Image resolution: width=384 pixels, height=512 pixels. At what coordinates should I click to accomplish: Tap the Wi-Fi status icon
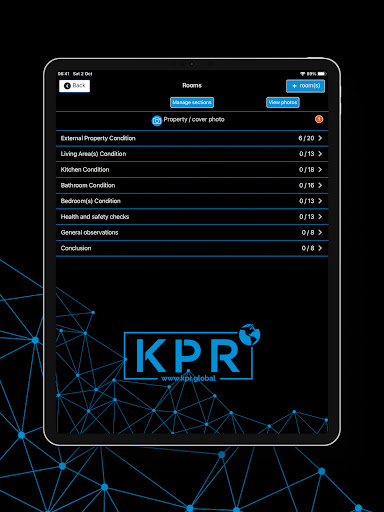[303, 74]
